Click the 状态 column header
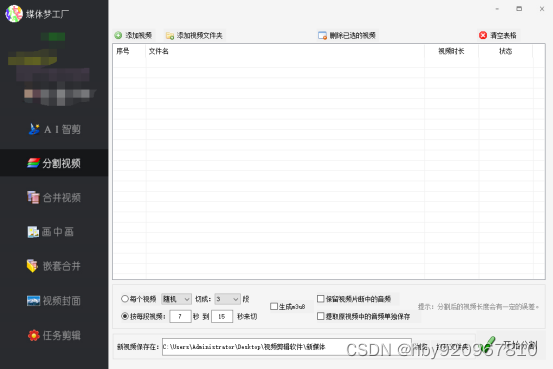The image size is (553, 369). click(505, 52)
